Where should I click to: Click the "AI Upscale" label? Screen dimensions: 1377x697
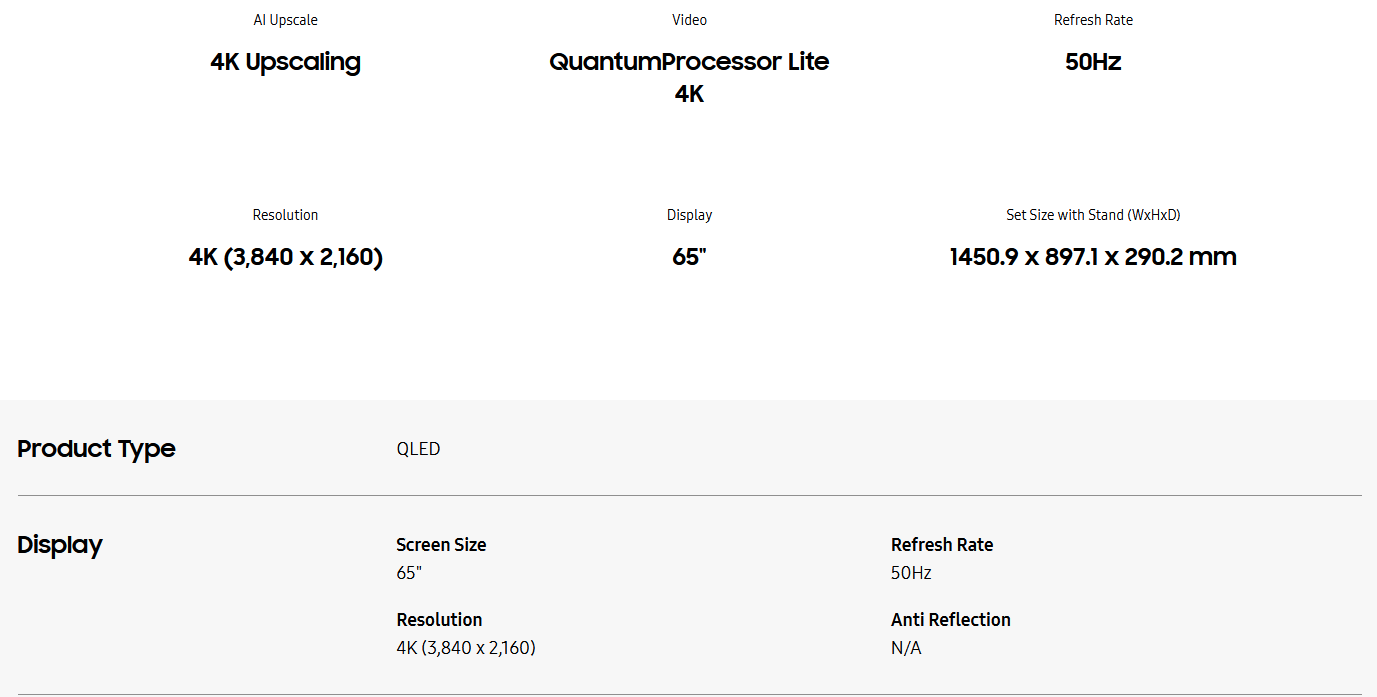coord(285,20)
